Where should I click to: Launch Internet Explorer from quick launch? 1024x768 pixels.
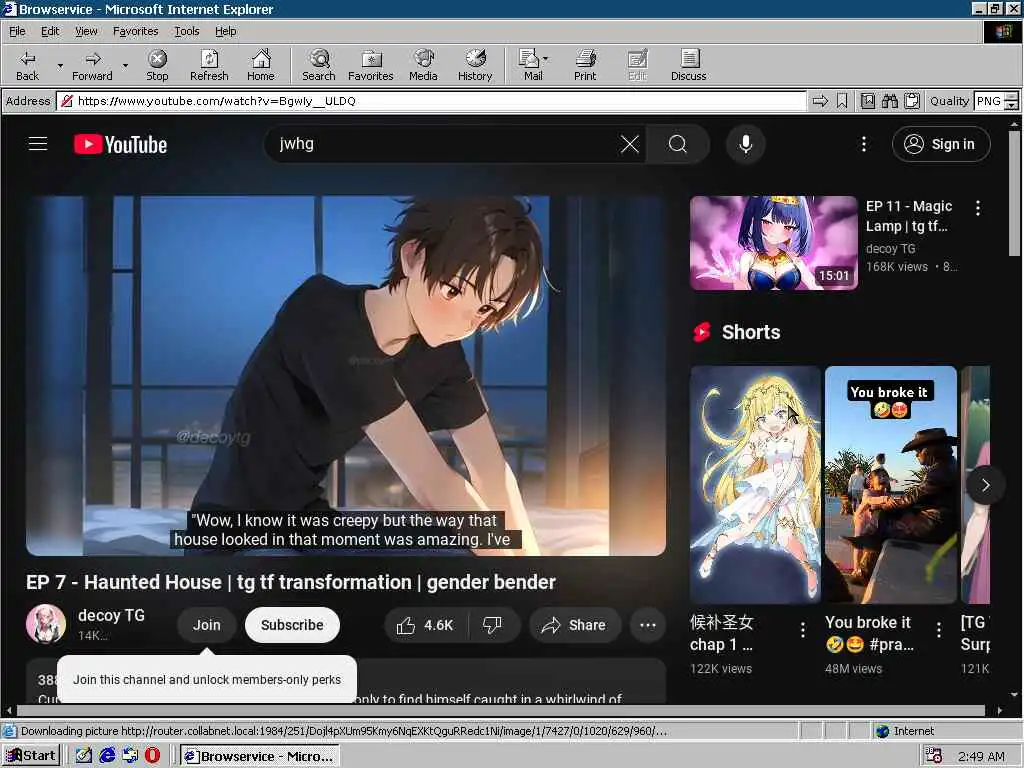click(x=106, y=756)
